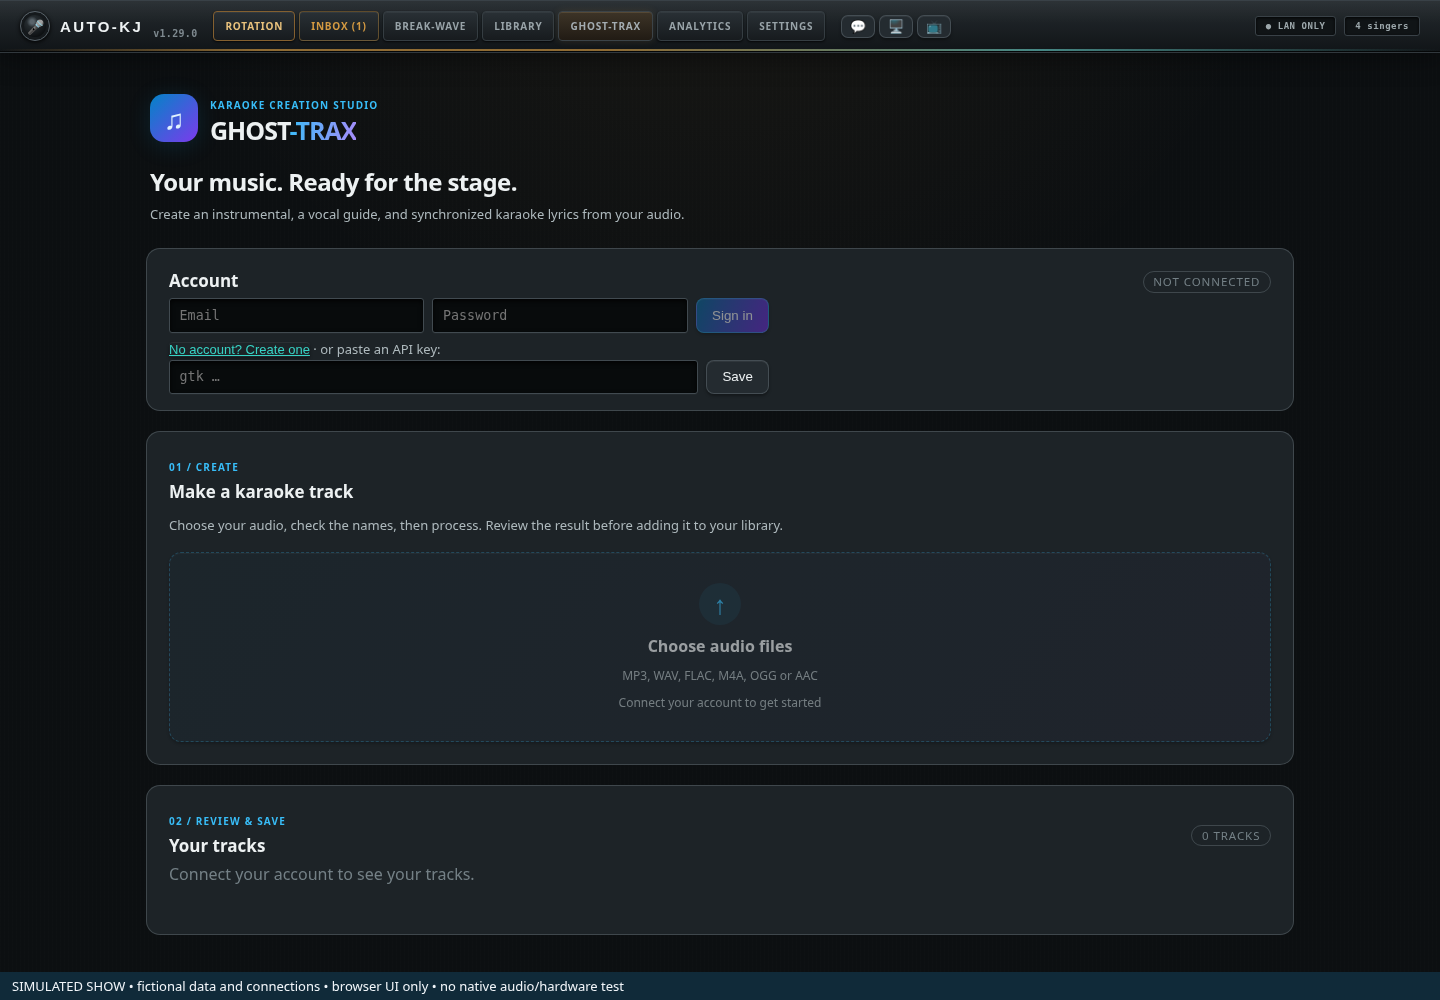Click the 'Account' section heading
Image resolution: width=1440 pixels, height=1000 pixels.
tap(204, 281)
